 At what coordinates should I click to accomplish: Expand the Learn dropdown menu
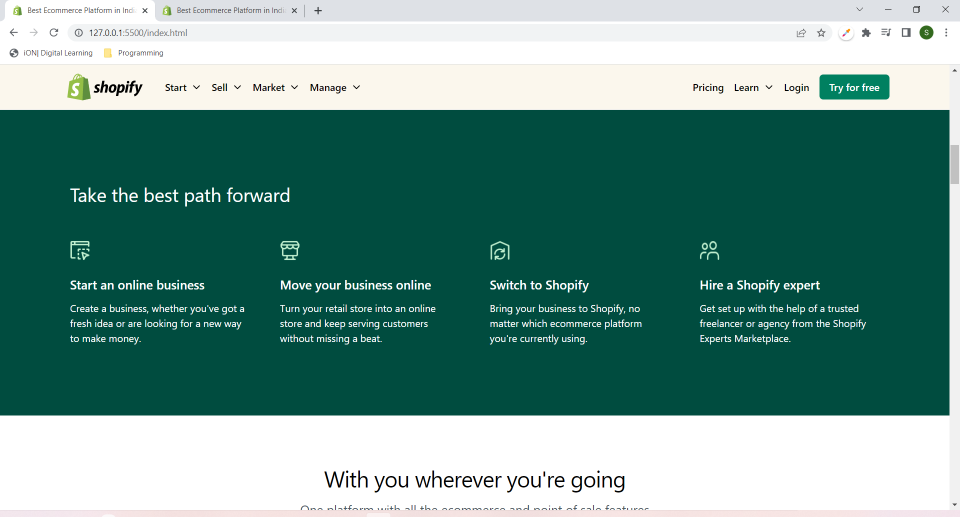753,88
